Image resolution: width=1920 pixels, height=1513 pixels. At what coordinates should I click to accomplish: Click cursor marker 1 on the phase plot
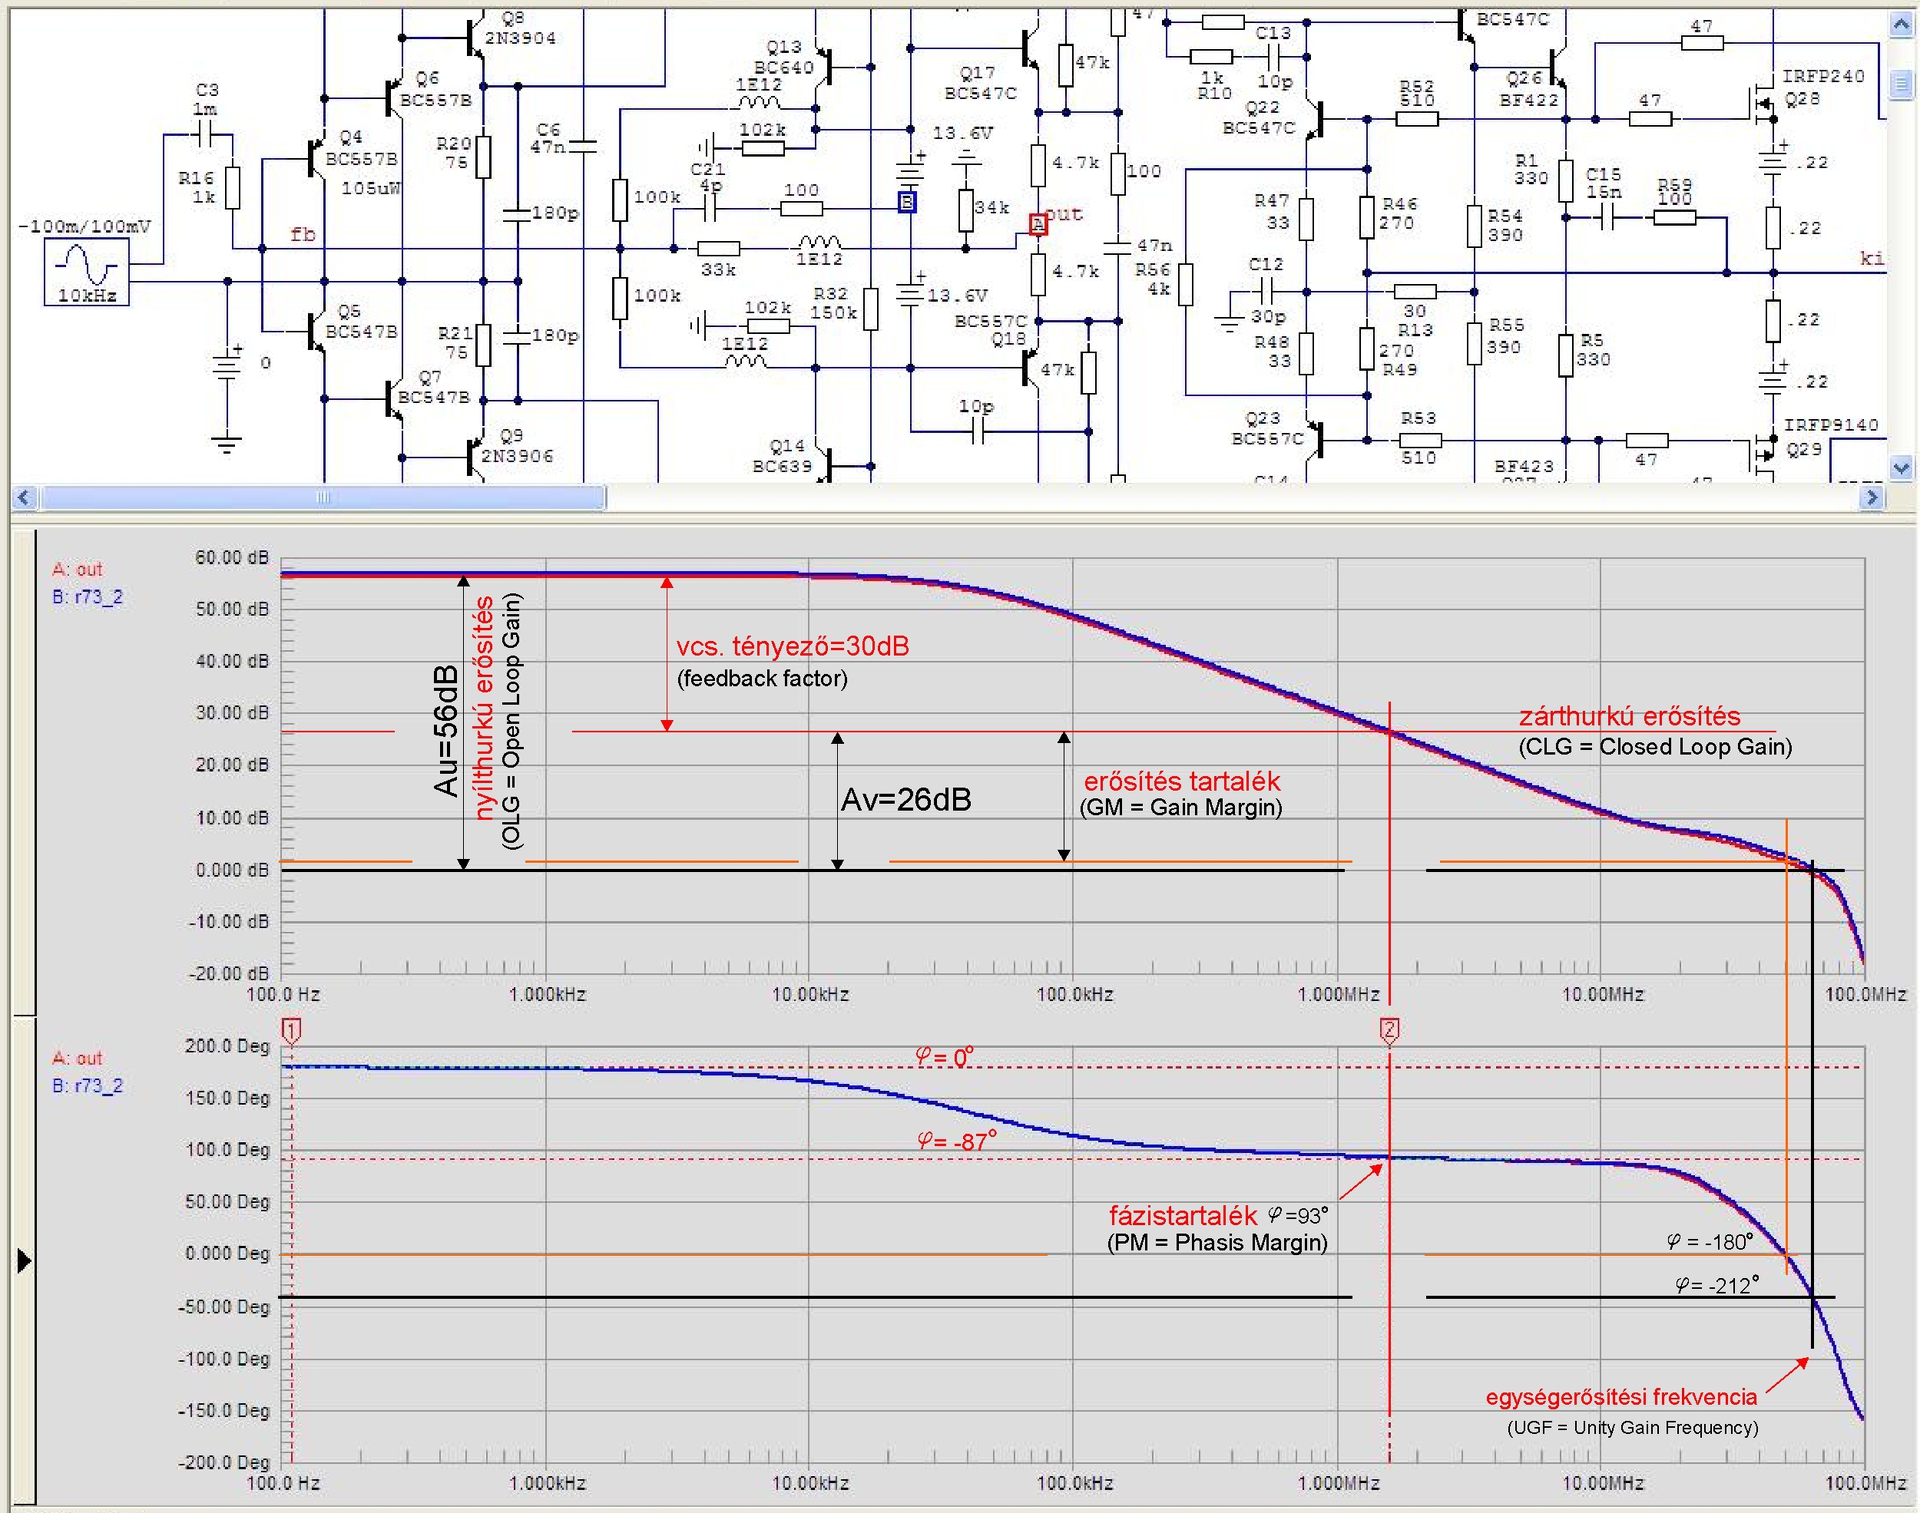tap(291, 1030)
